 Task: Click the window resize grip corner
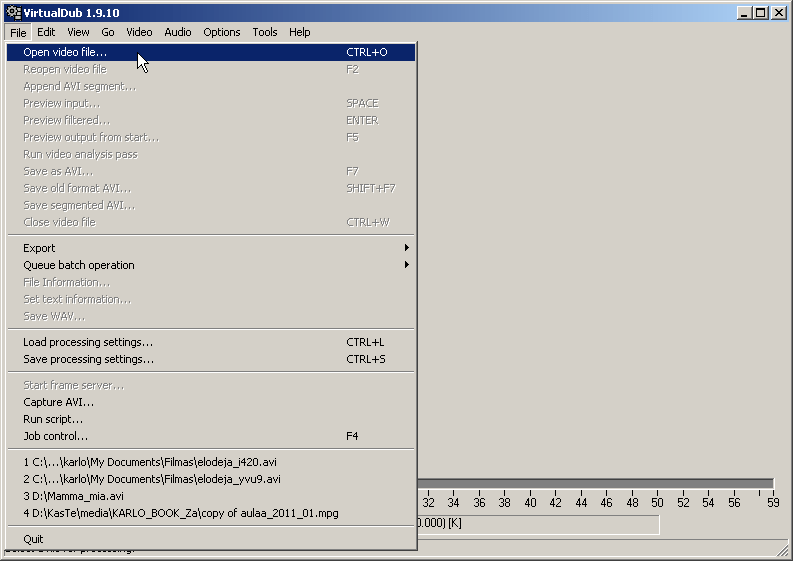click(x=782, y=550)
